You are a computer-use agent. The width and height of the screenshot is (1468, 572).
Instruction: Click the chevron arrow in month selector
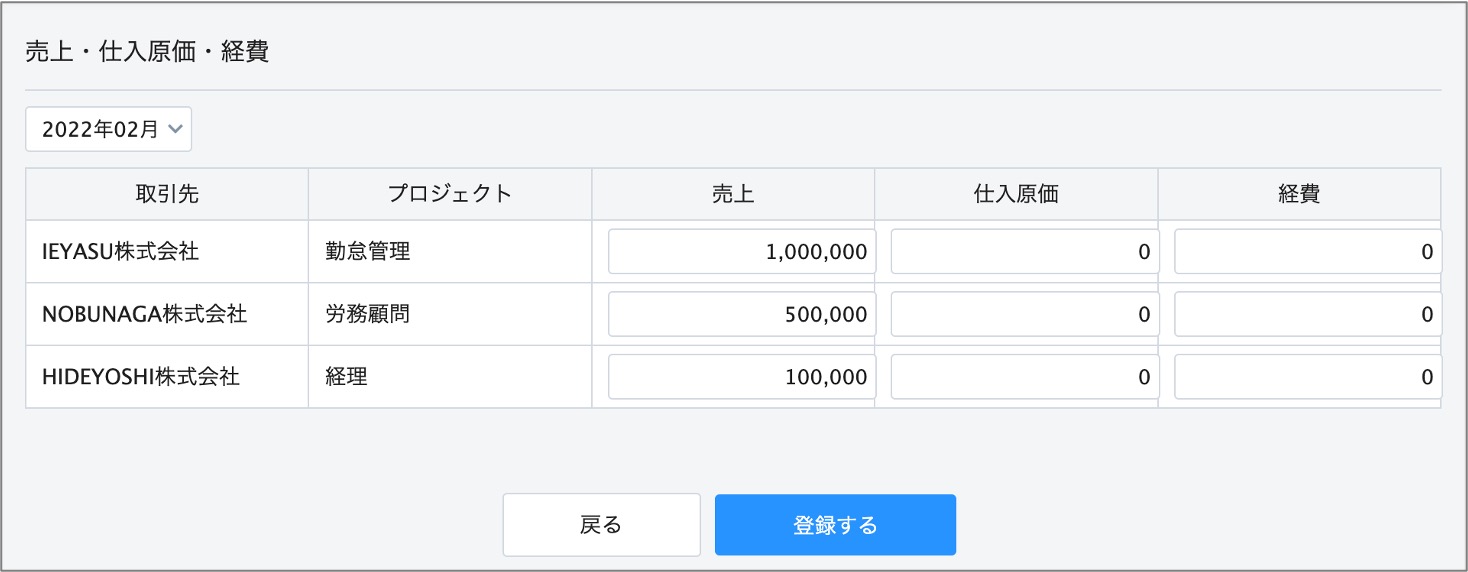pos(175,129)
